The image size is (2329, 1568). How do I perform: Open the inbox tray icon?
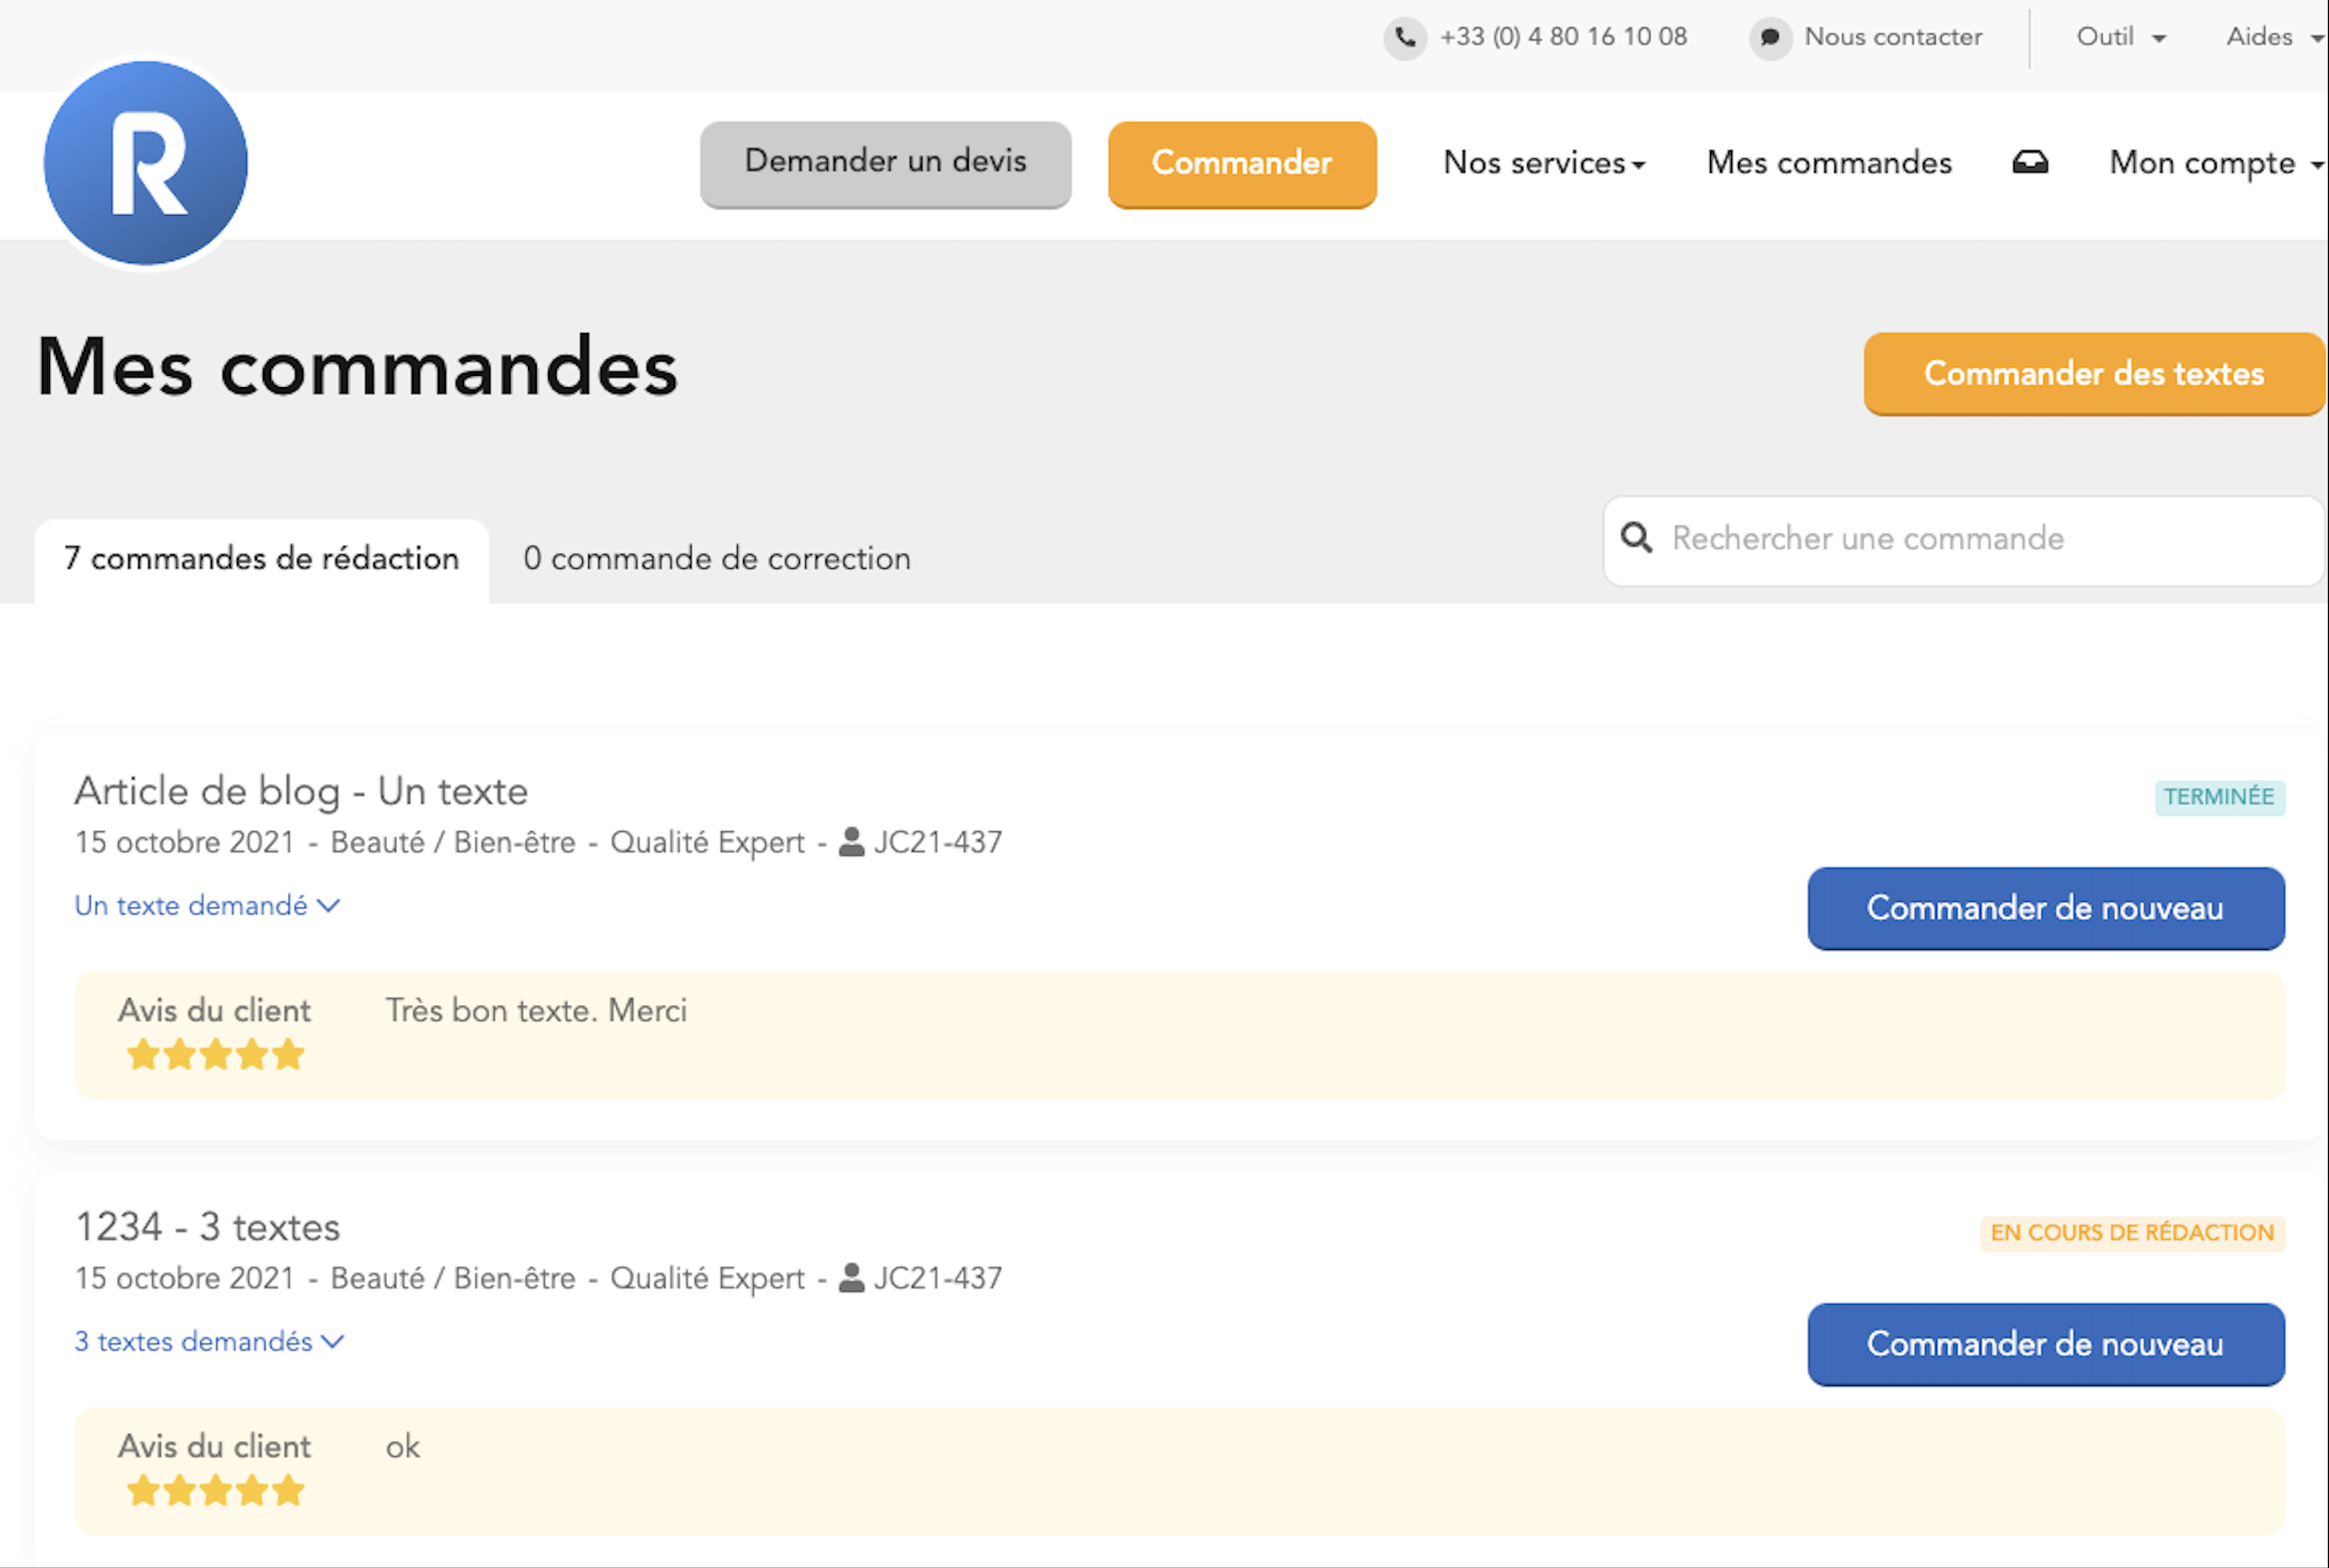tap(2030, 162)
